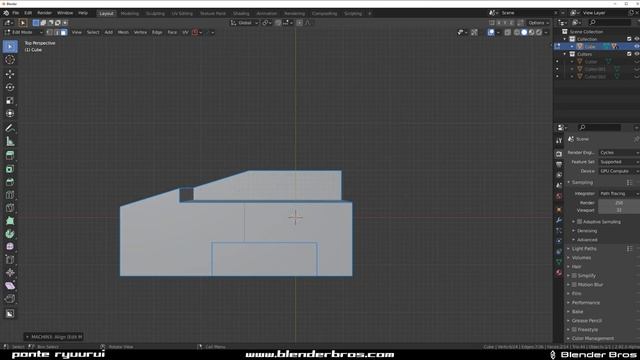This screenshot has width=640, height=360.
Task: Hide the Cutters collection in outliner
Action: [x=637, y=54]
